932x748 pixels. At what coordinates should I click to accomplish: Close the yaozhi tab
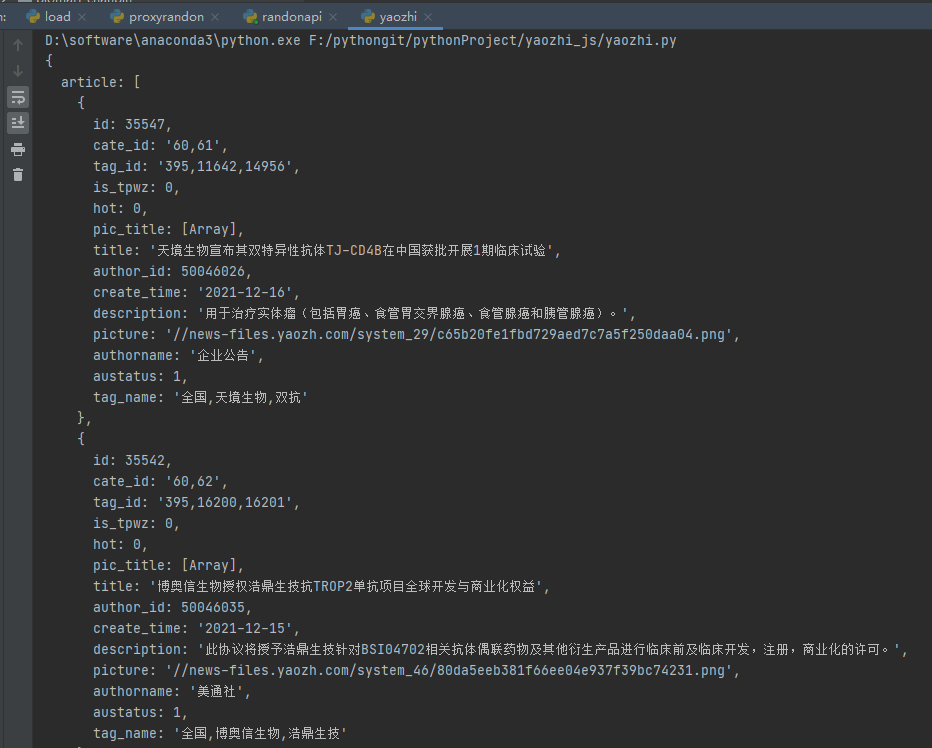(x=428, y=17)
